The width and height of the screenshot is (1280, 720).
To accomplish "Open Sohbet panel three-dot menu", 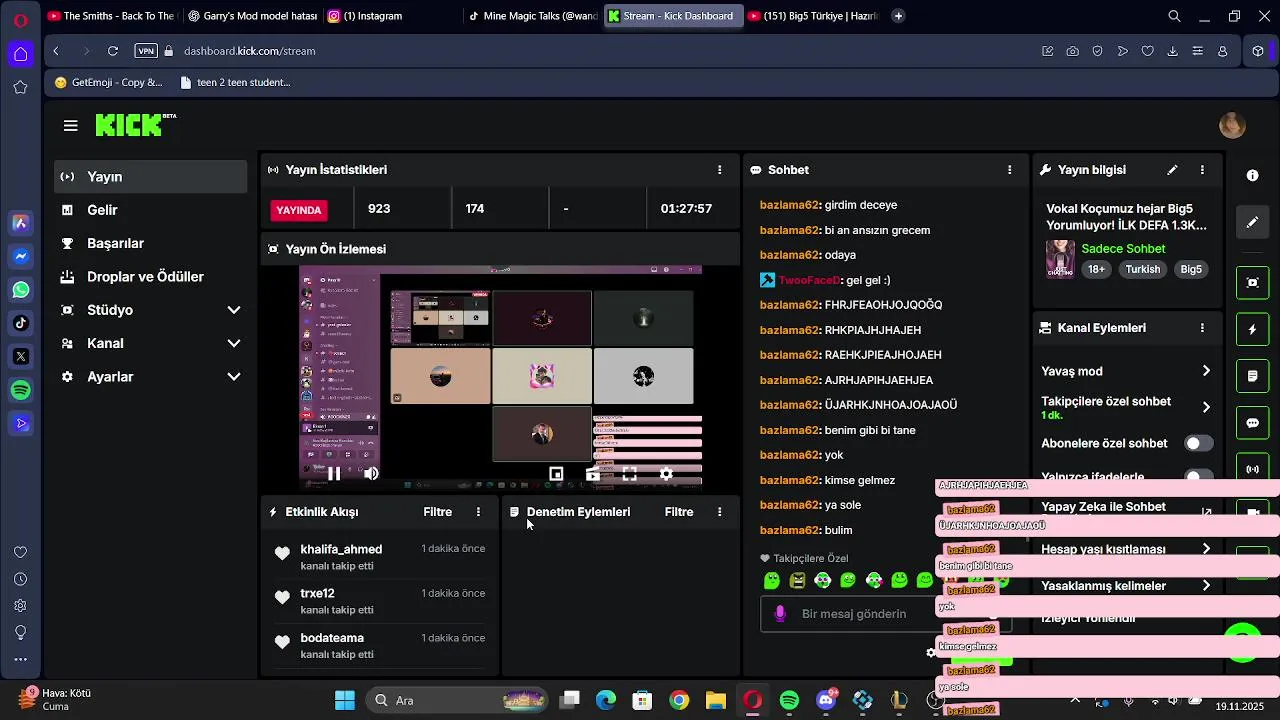I will click(1010, 170).
